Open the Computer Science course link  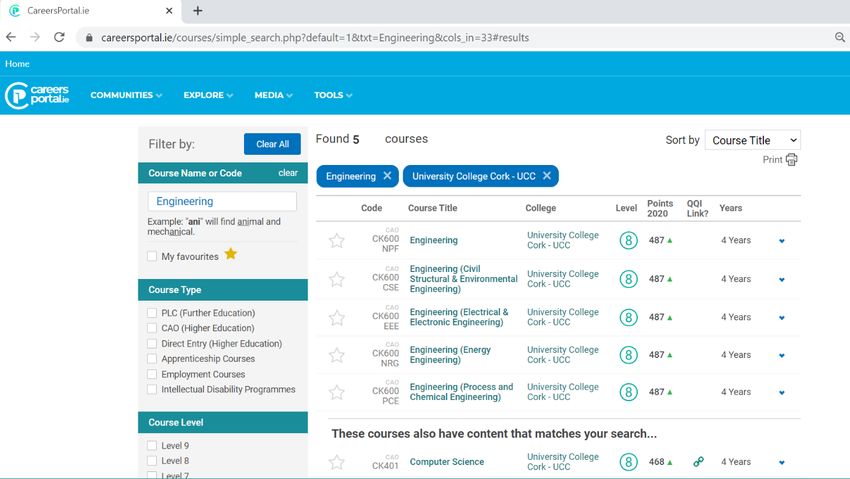coord(447,462)
